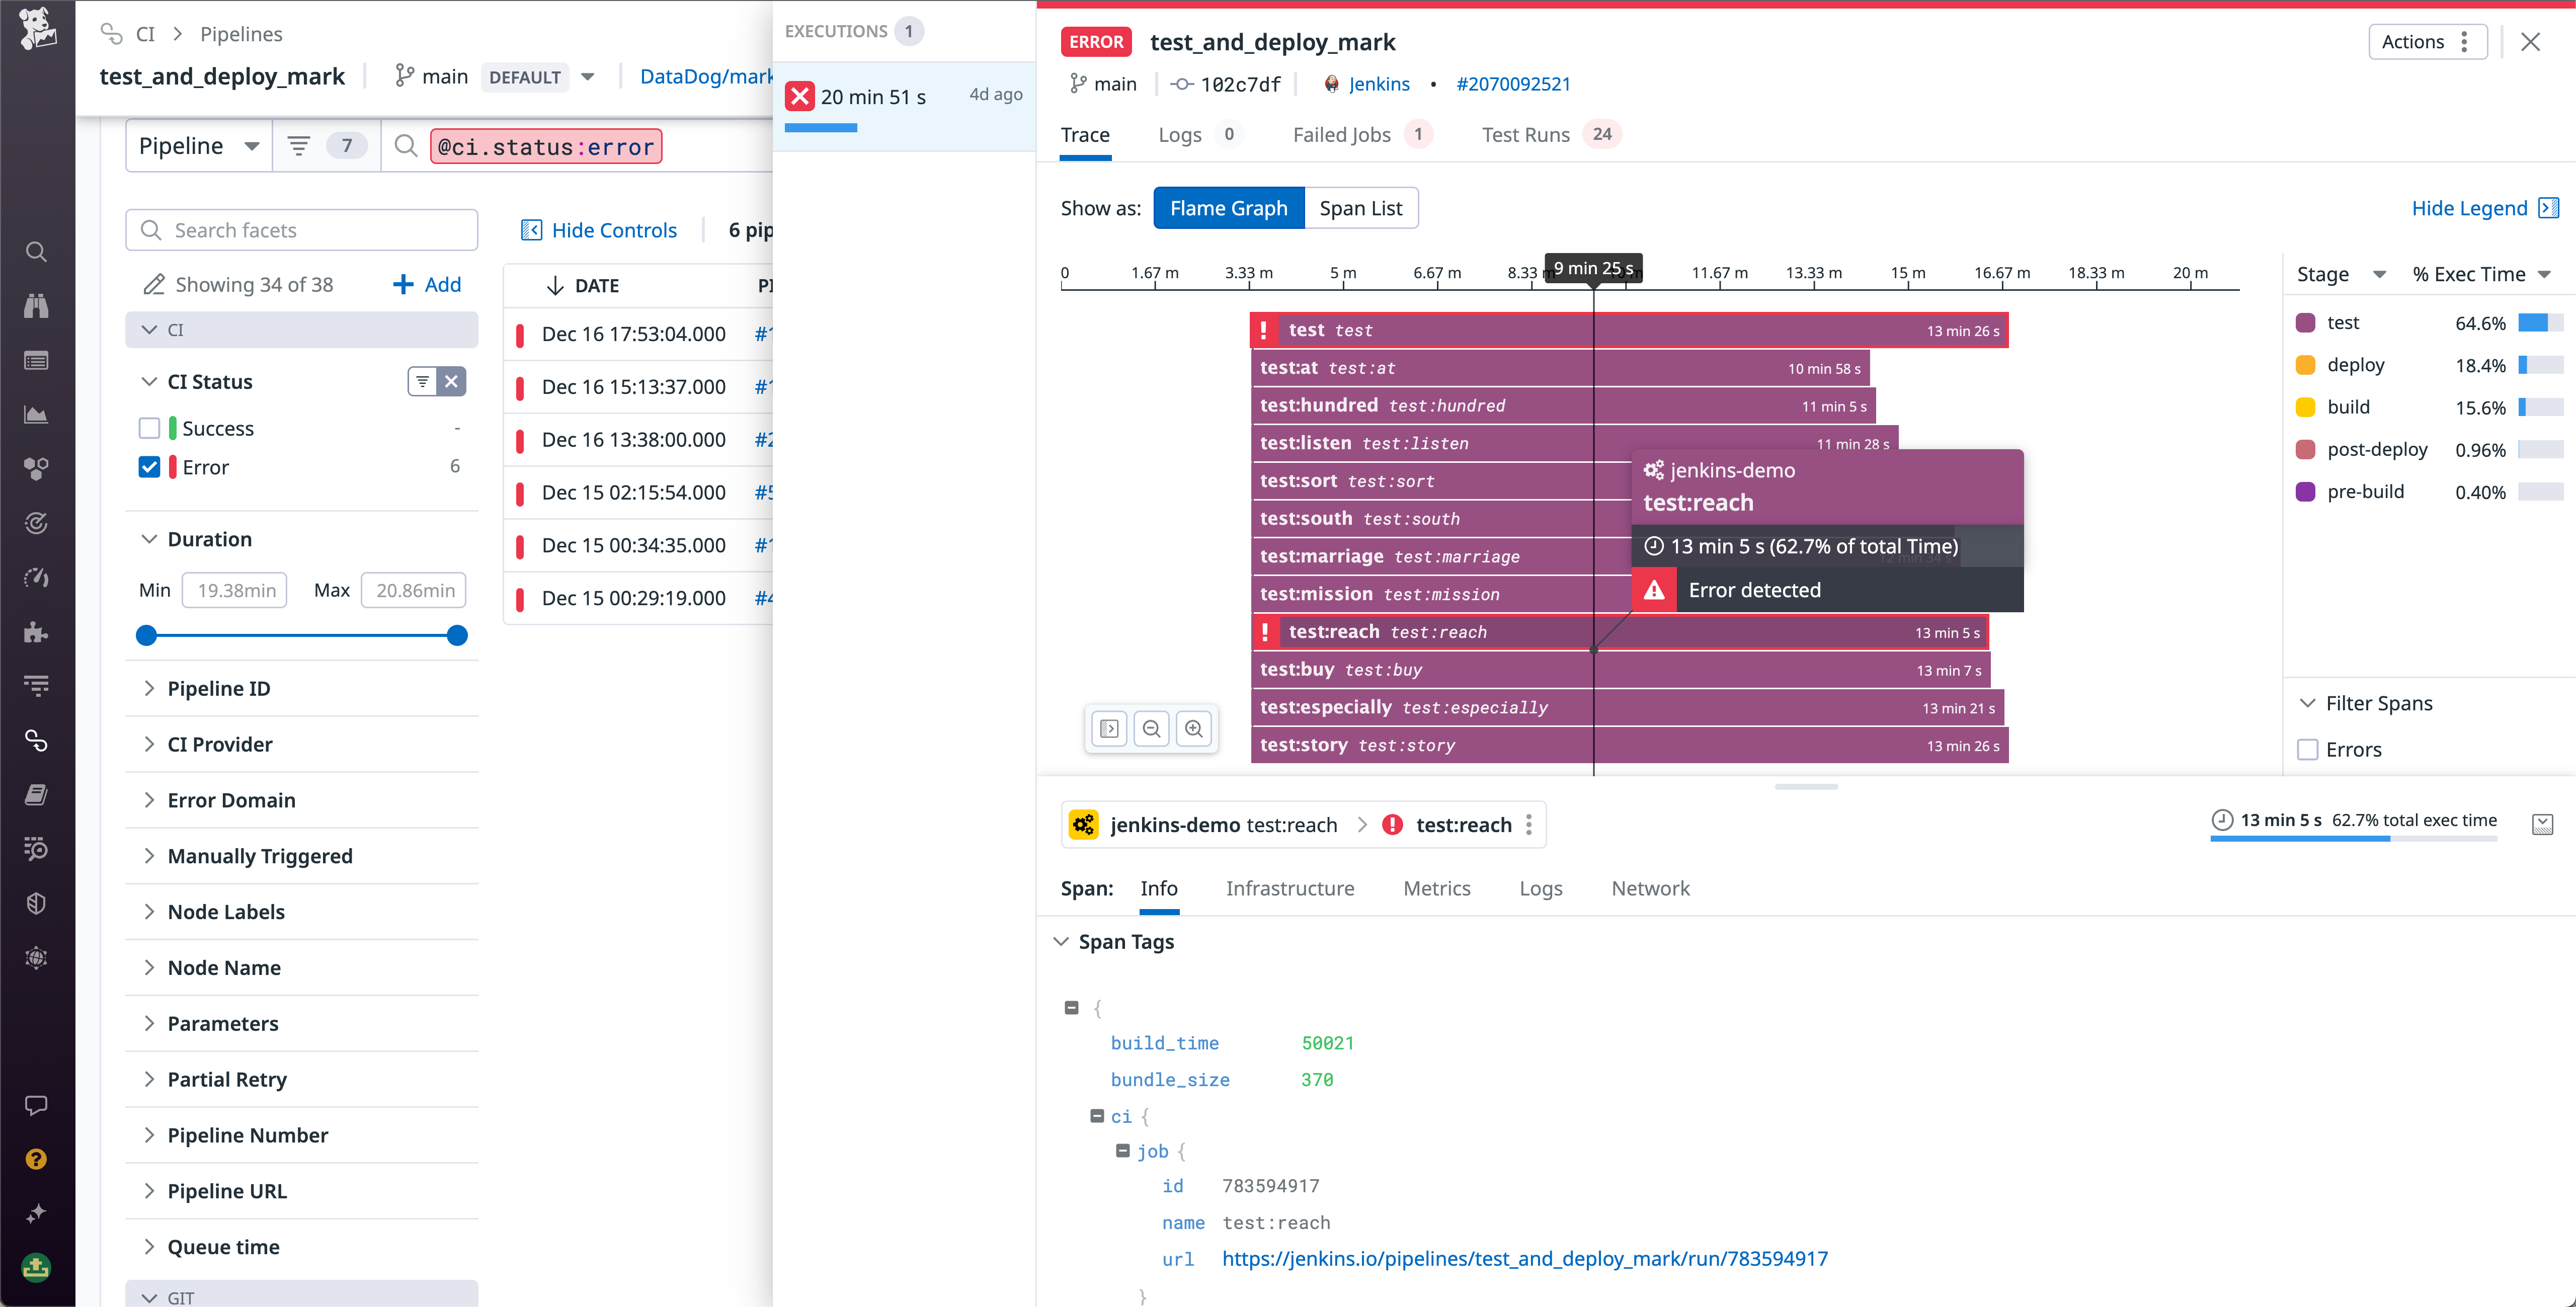
Task: Check the Errors box under Filter Spans
Action: [x=2307, y=749]
